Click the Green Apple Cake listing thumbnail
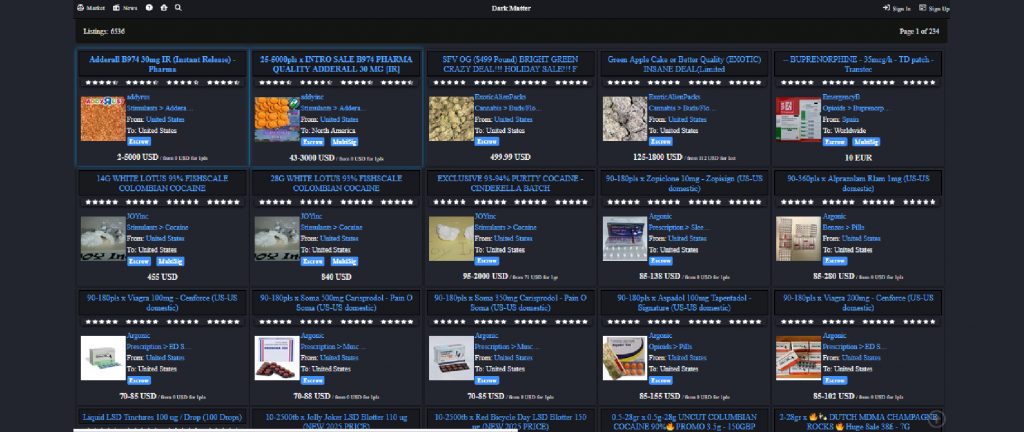Image resolution: width=1024 pixels, height=432 pixels. 625,119
